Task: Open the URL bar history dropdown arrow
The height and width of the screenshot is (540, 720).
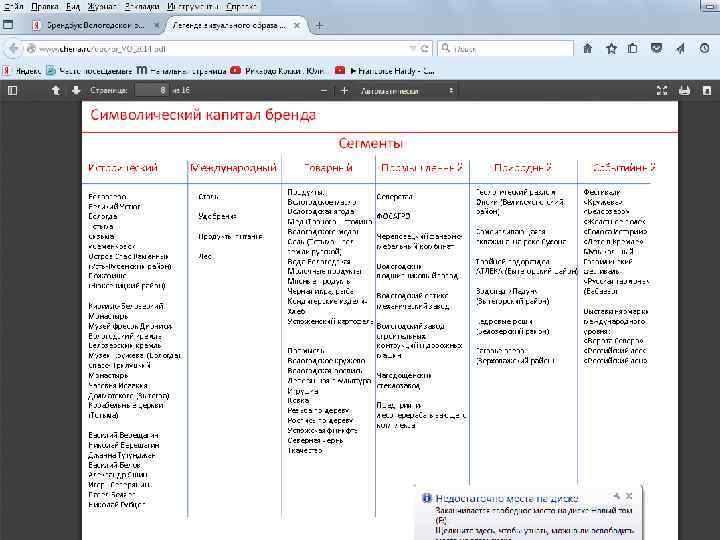Action: point(412,48)
